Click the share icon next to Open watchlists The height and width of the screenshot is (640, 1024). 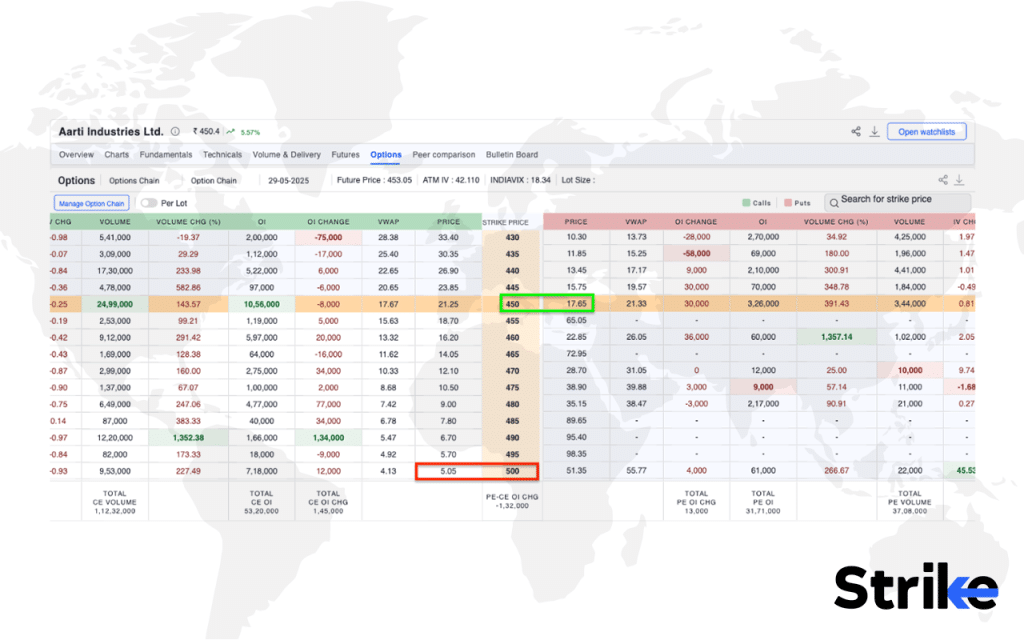pos(856,131)
